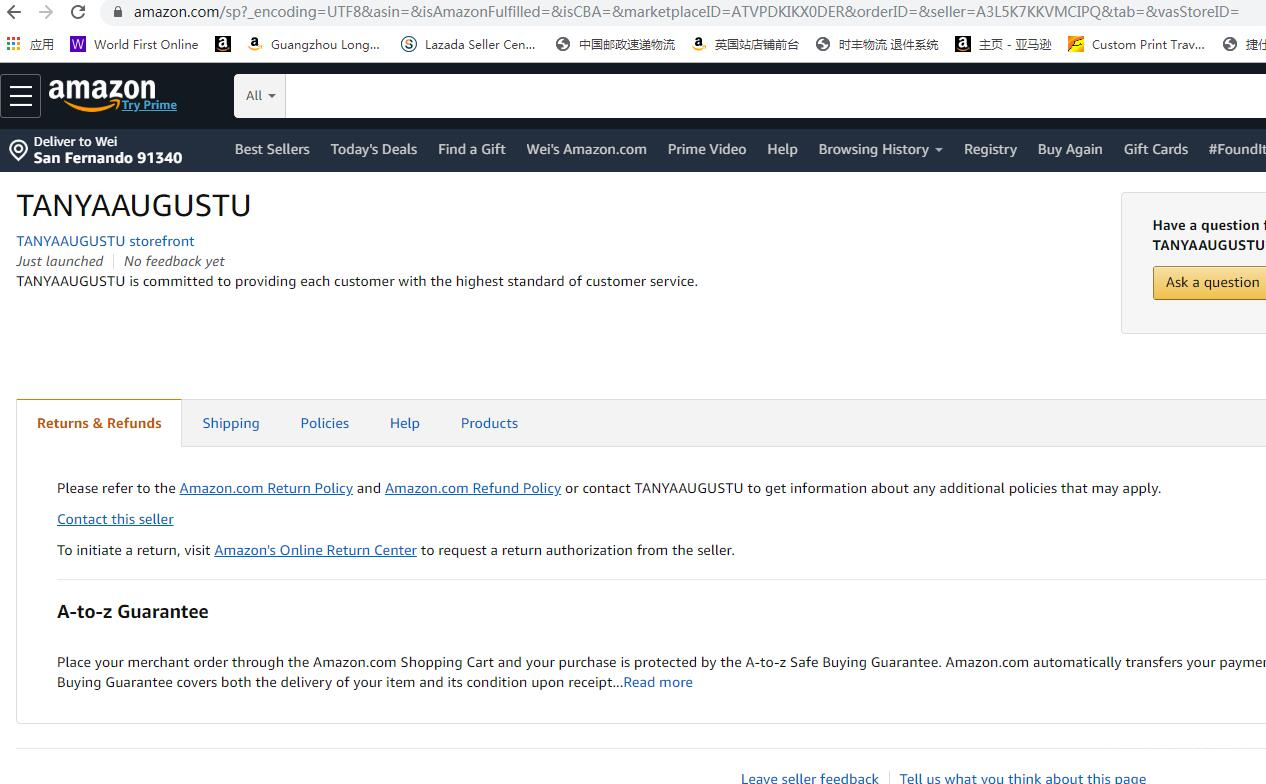Click the Amazon logo
1266x784 pixels.
102,94
